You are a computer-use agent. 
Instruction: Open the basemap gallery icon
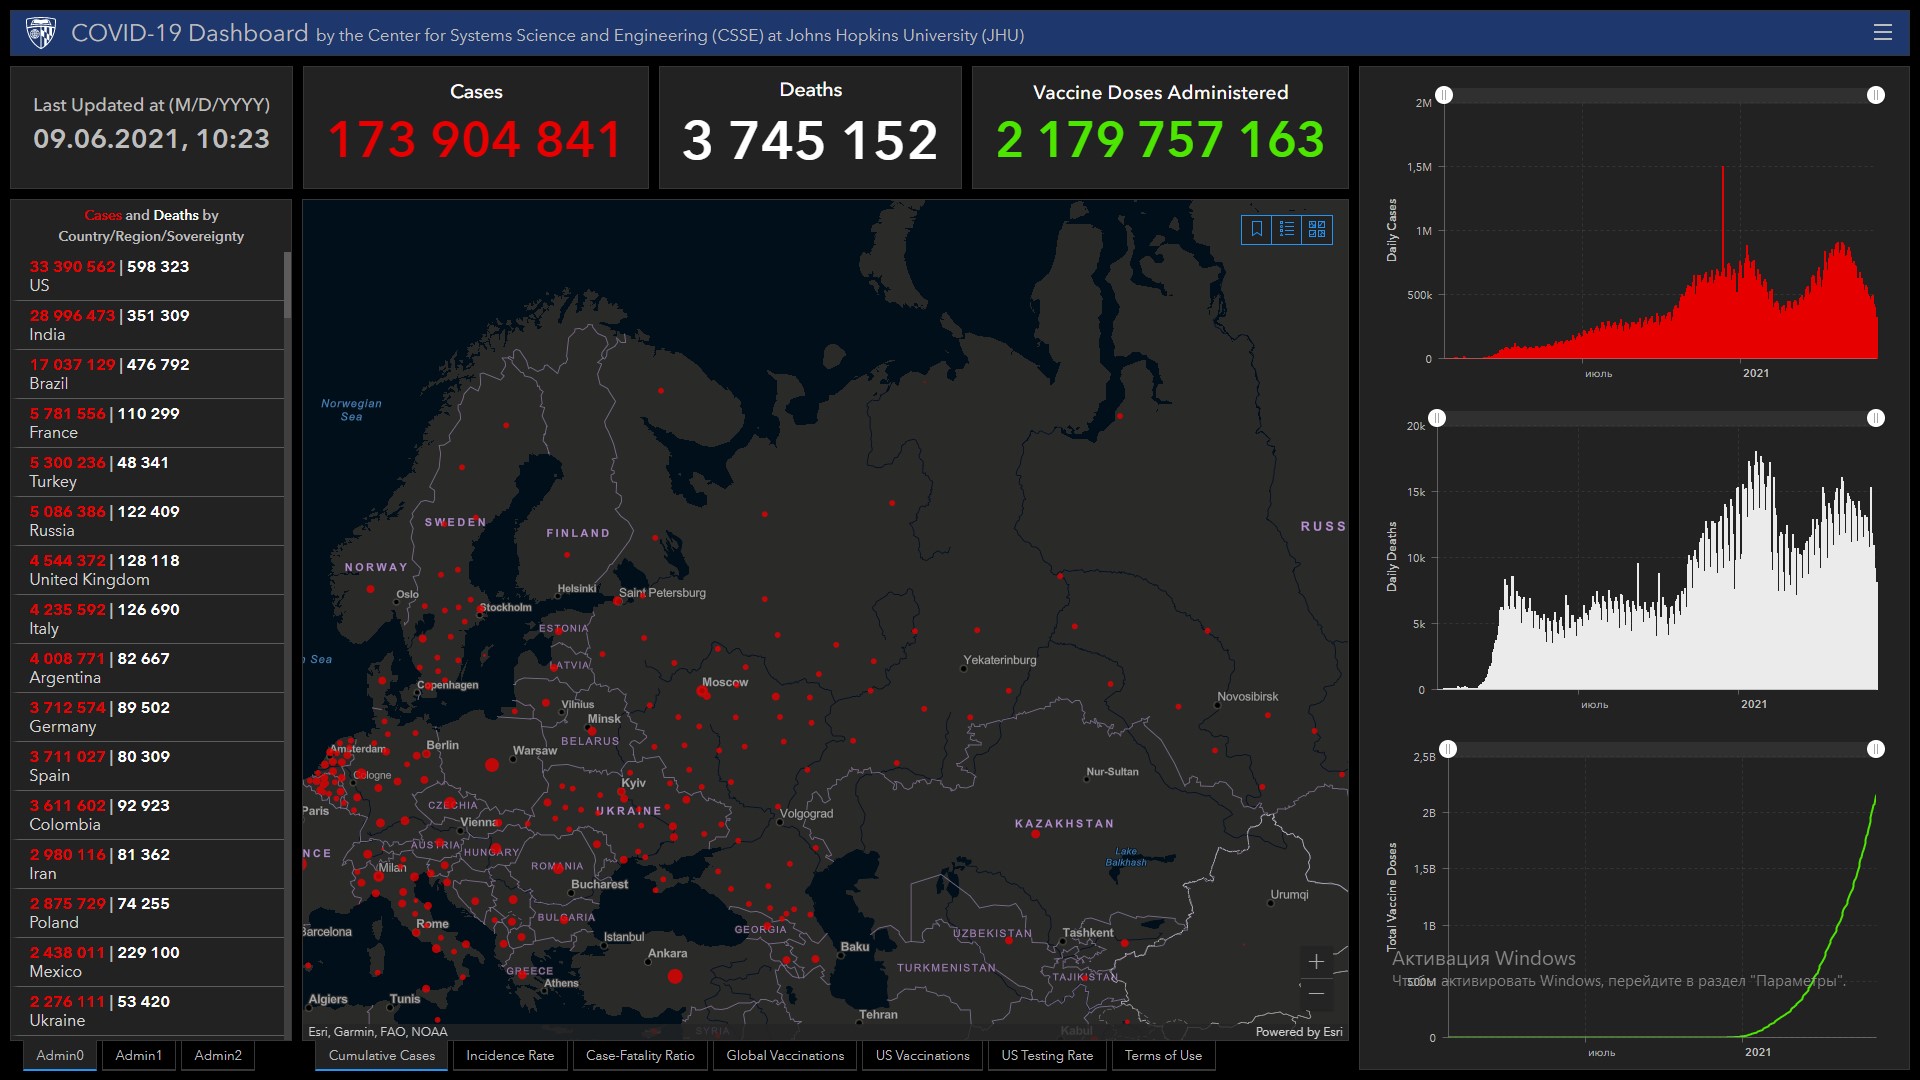tap(1317, 229)
